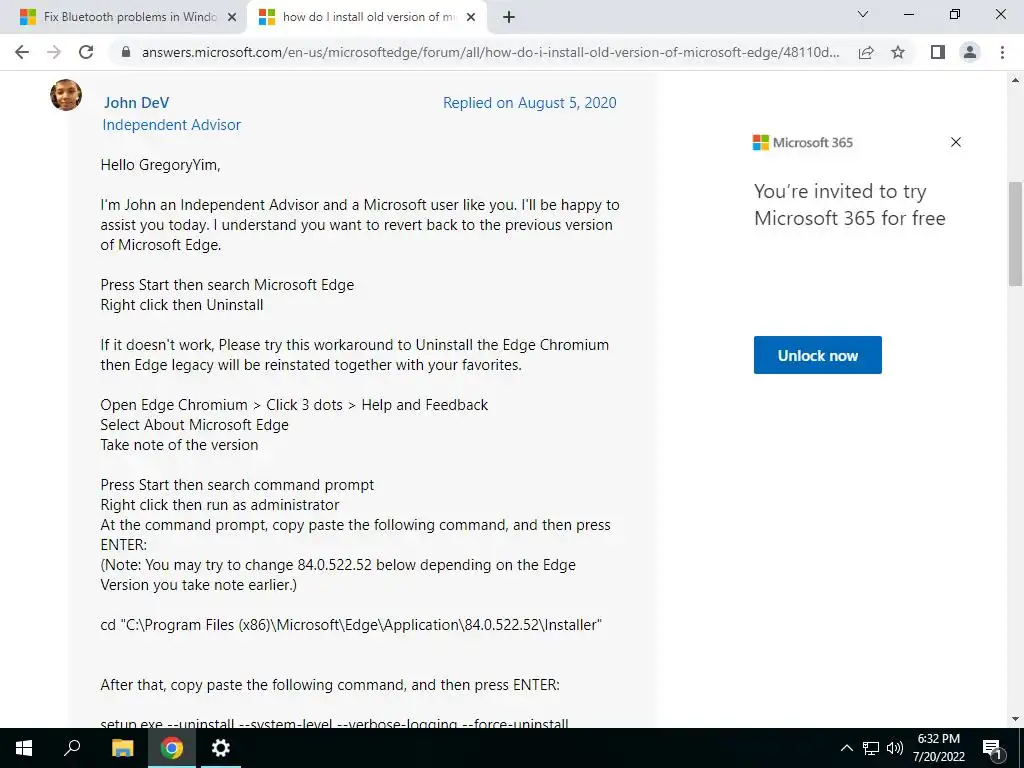Close the Fix Bluetooth problems tab

[232, 18]
